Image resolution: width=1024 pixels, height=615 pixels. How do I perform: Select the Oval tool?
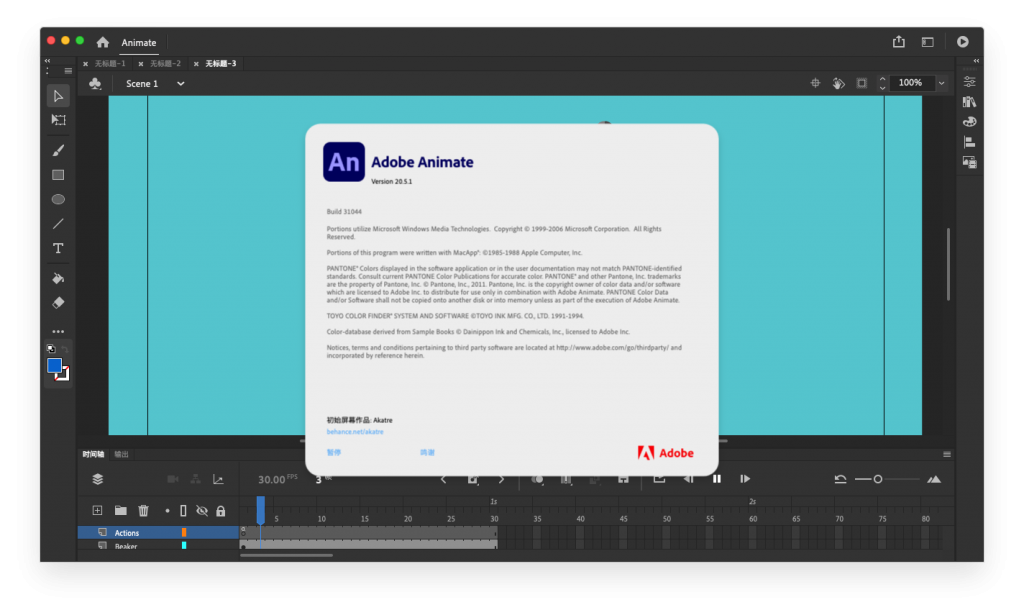58,199
